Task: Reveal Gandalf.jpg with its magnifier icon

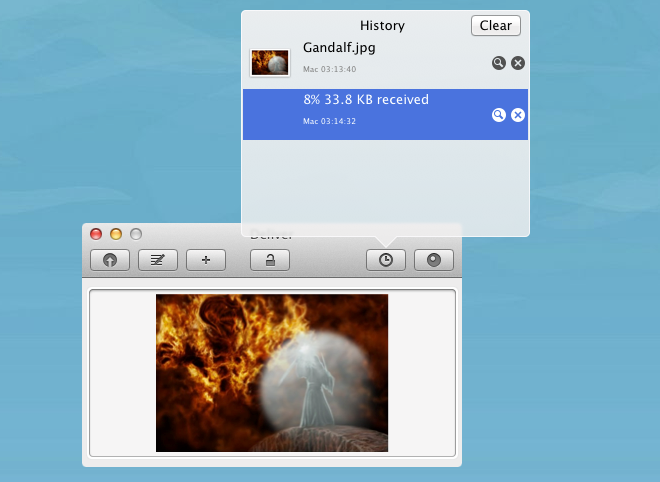Action: (x=499, y=63)
